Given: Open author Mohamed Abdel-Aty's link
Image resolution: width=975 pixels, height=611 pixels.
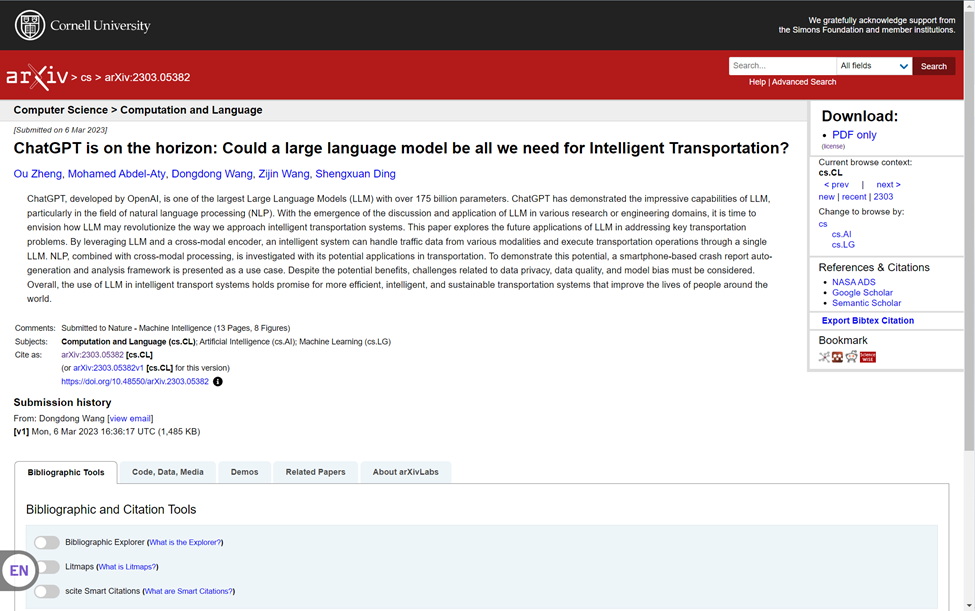Looking at the screenshot, I should (116, 174).
